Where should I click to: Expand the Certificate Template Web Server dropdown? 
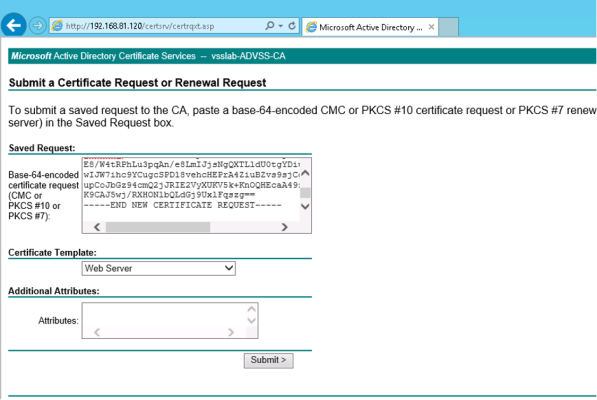click(158, 268)
